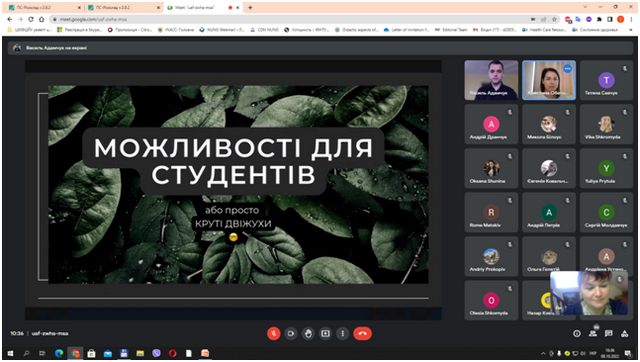
Task: Raise hand in the meeting
Action: tap(308, 333)
